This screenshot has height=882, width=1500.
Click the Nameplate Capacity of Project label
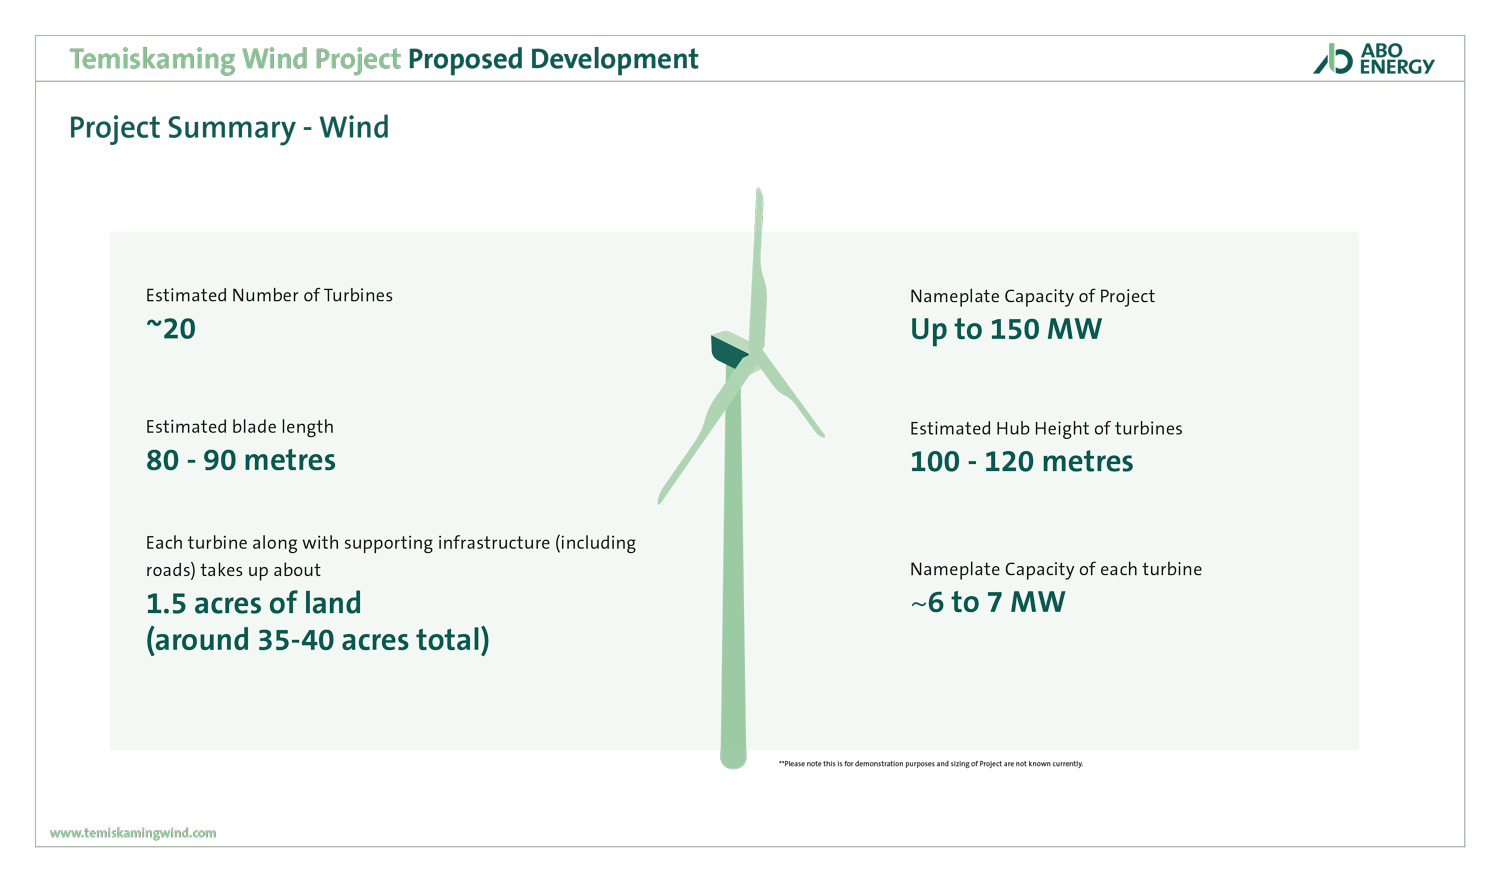point(1032,296)
